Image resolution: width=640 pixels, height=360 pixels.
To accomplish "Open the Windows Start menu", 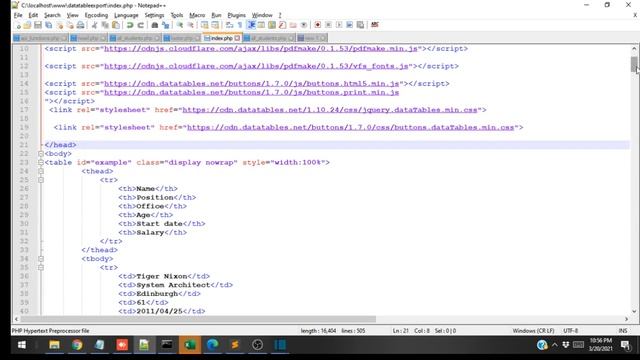I will 22,345.
